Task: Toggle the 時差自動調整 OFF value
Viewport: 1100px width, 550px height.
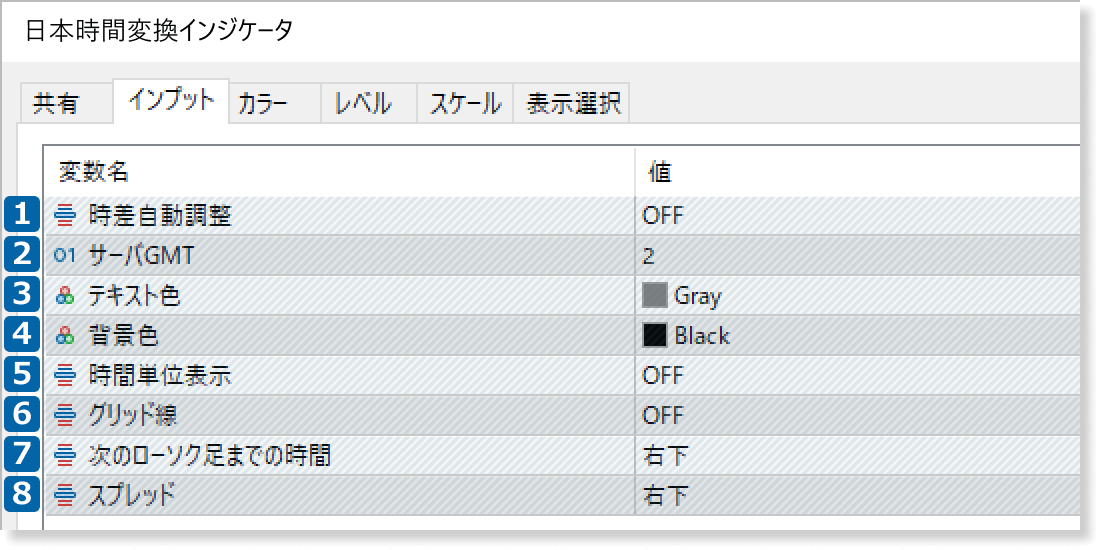Action: pyautogui.click(x=664, y=215)
